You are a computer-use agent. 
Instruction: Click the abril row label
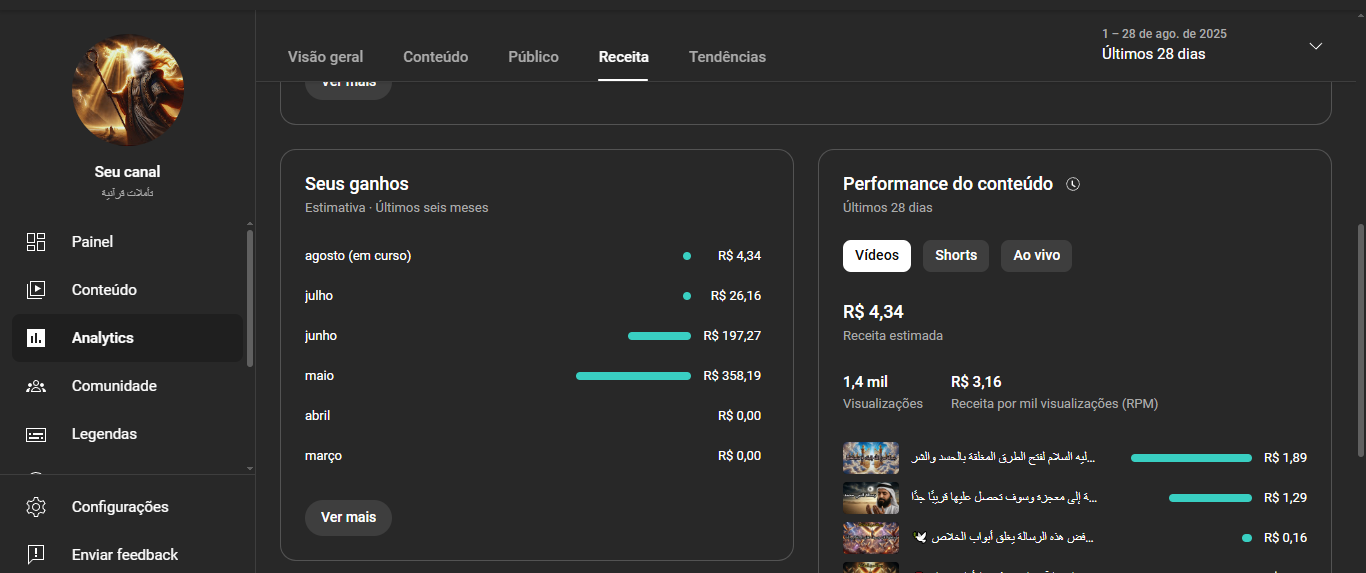[317, 416]
